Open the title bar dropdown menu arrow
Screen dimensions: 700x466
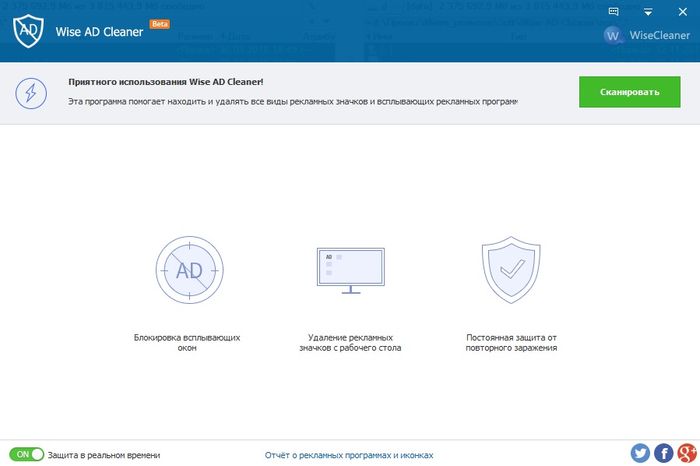click(648, 12)
